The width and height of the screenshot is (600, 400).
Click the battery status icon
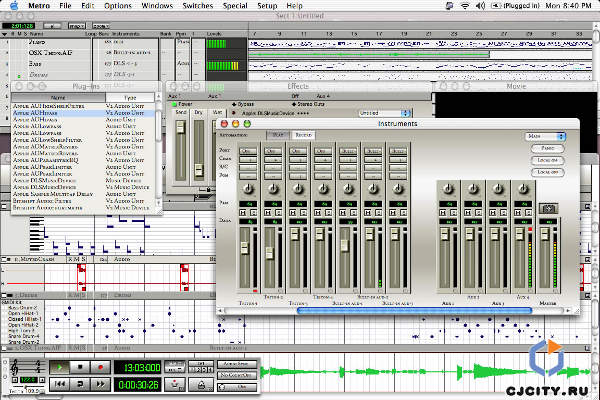(497, 5)
